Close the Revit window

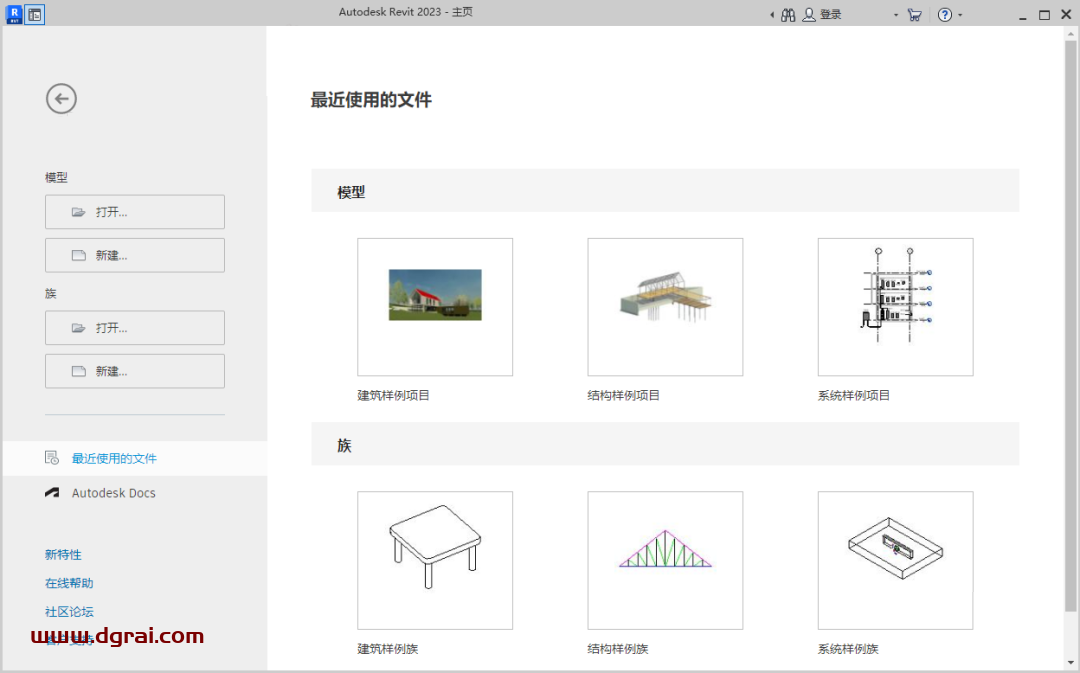pos(1066,15)
